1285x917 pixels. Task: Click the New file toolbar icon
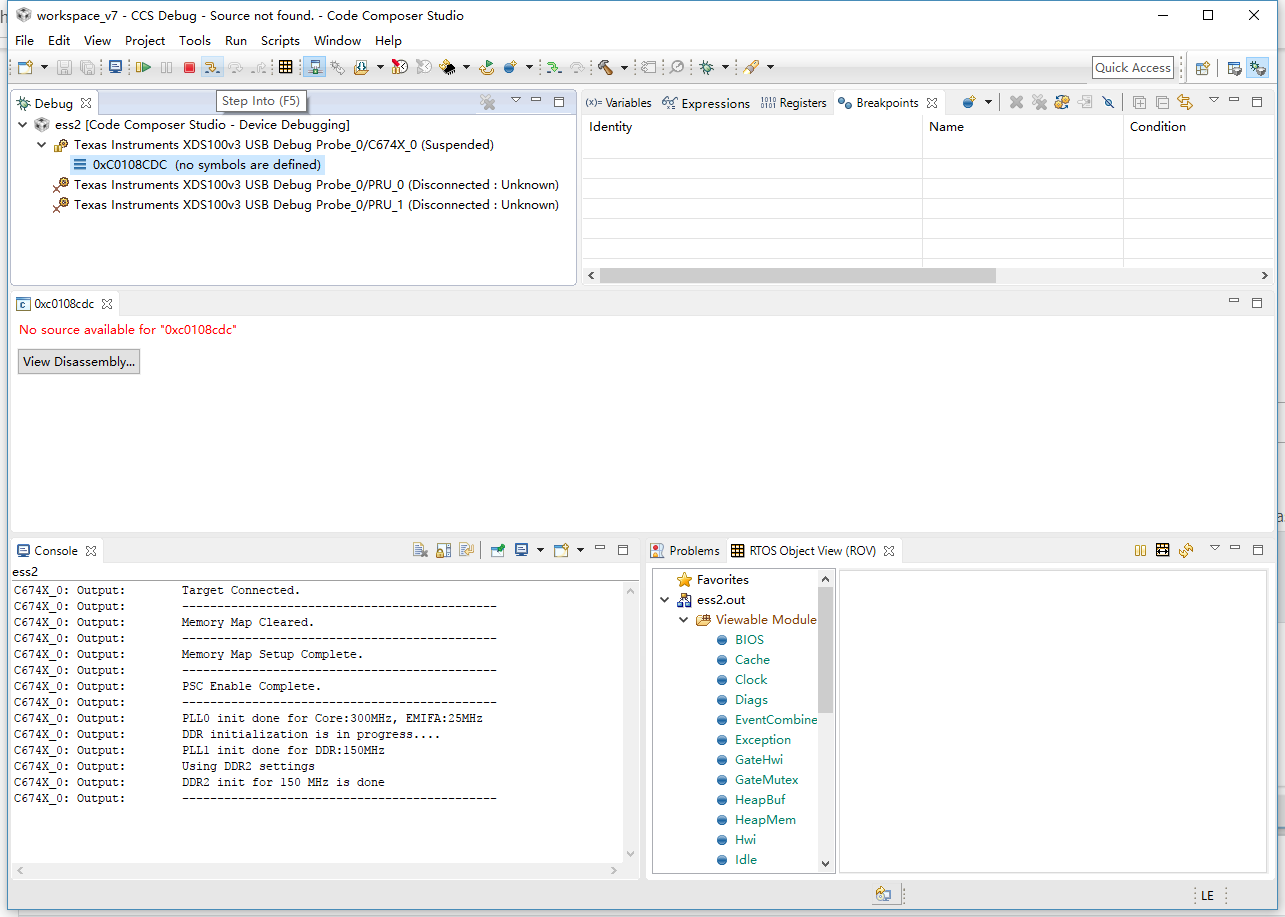point(25,67)
